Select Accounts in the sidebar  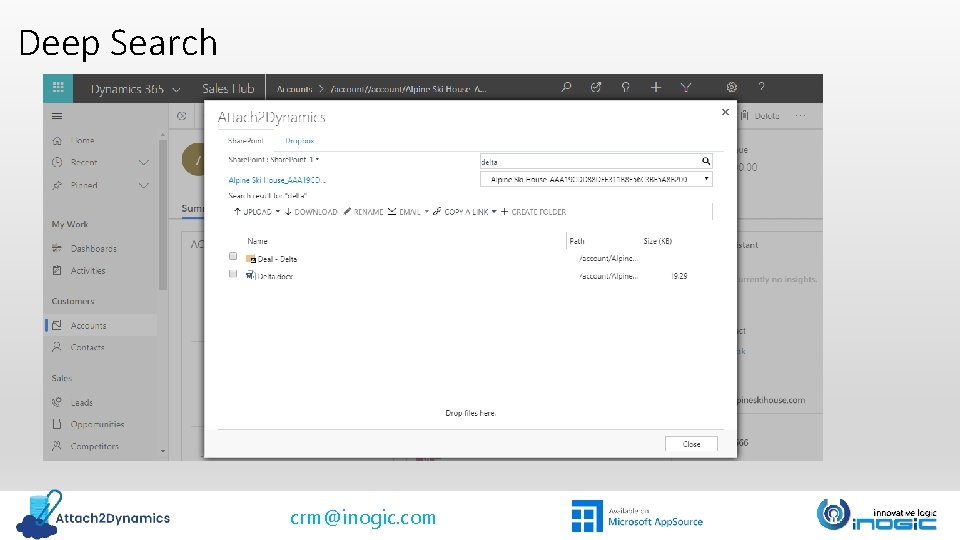[x=88, y=325]
